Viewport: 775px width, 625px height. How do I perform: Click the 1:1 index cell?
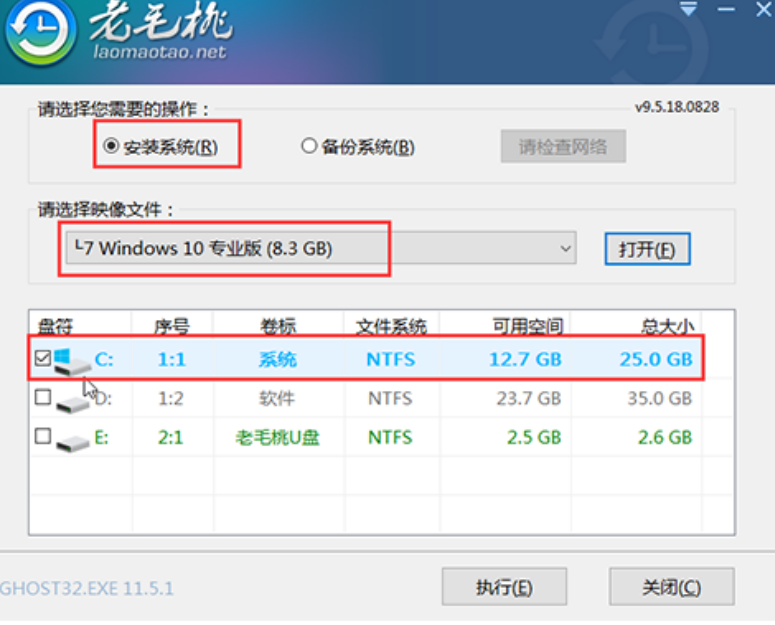coord(172,359)
